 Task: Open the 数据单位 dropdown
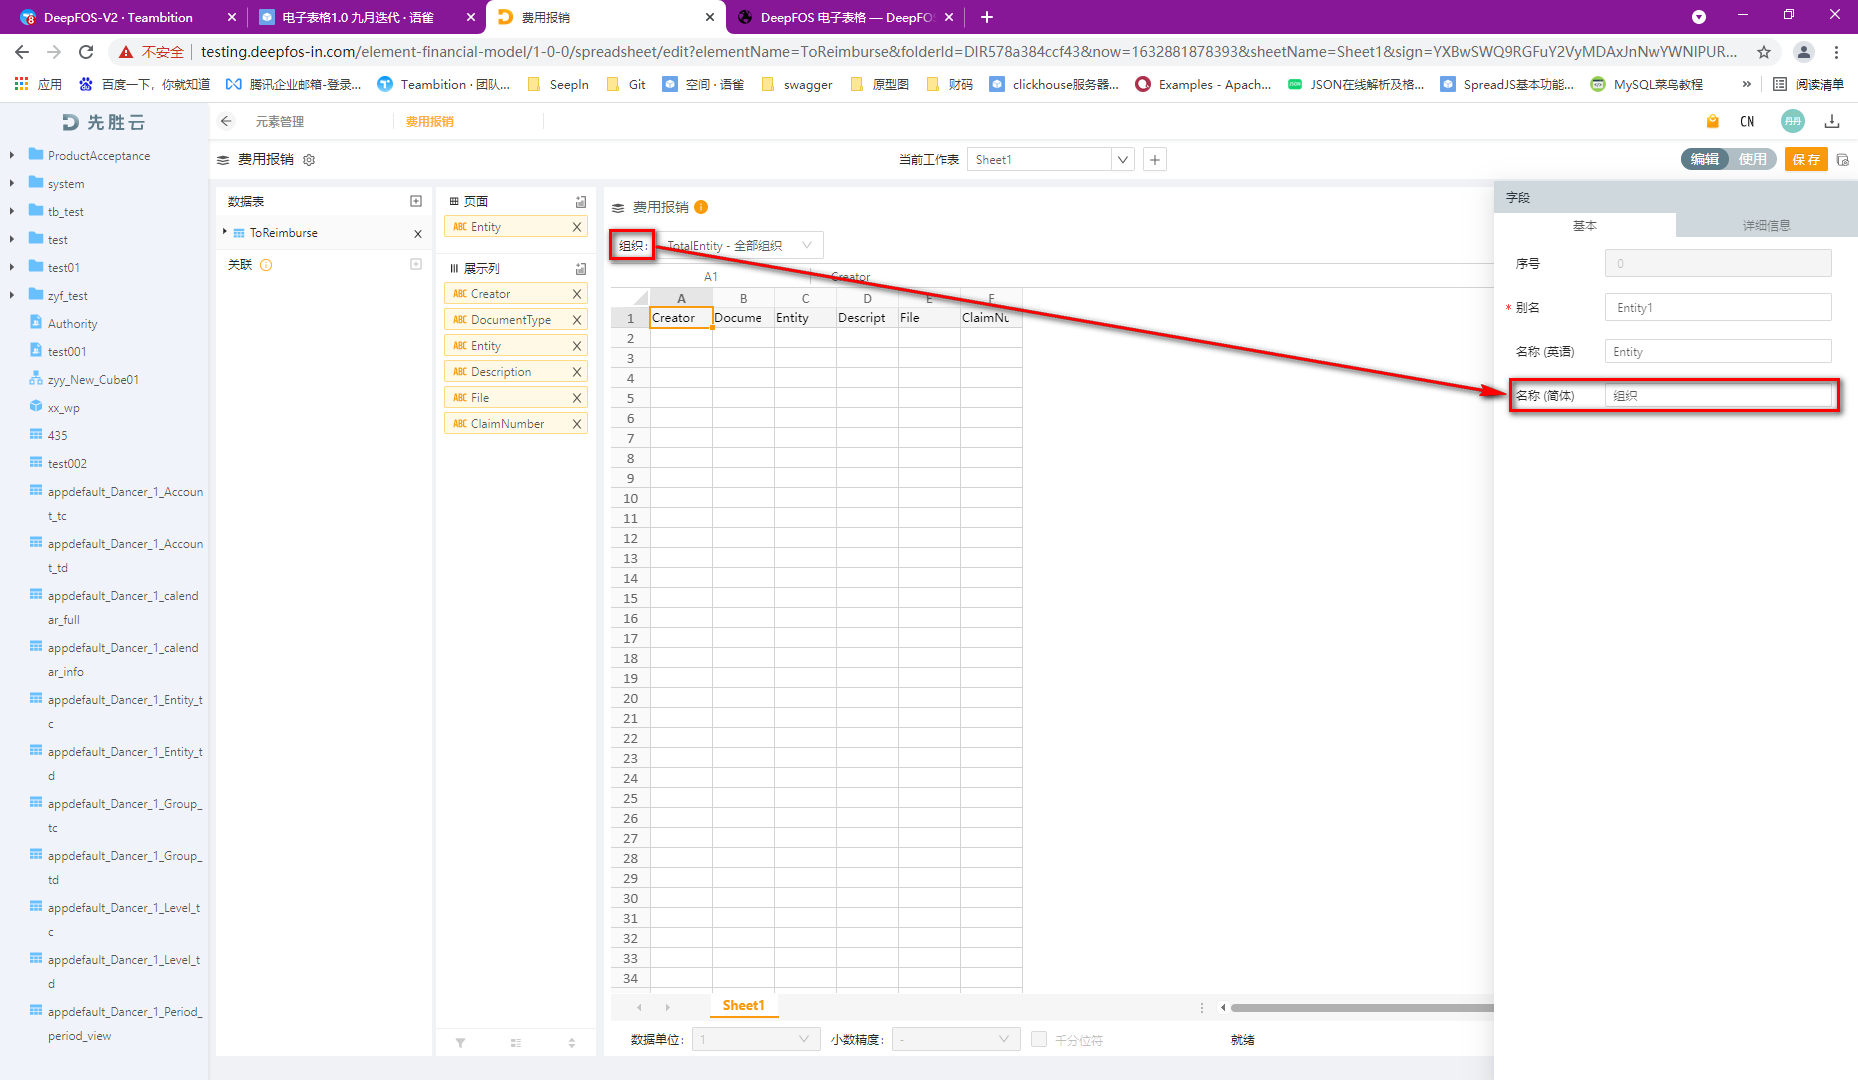(755, 1039)
